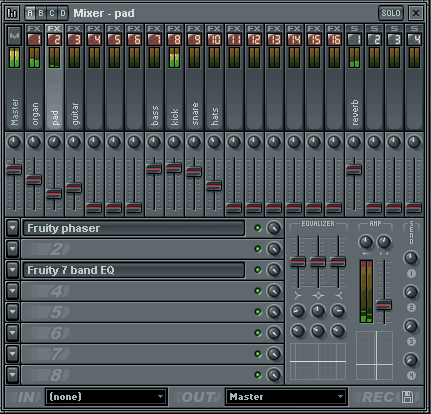The height and width of the screenshot is (414, 431).
Task: Select FX track 7 bass
Action: [154, 77]
